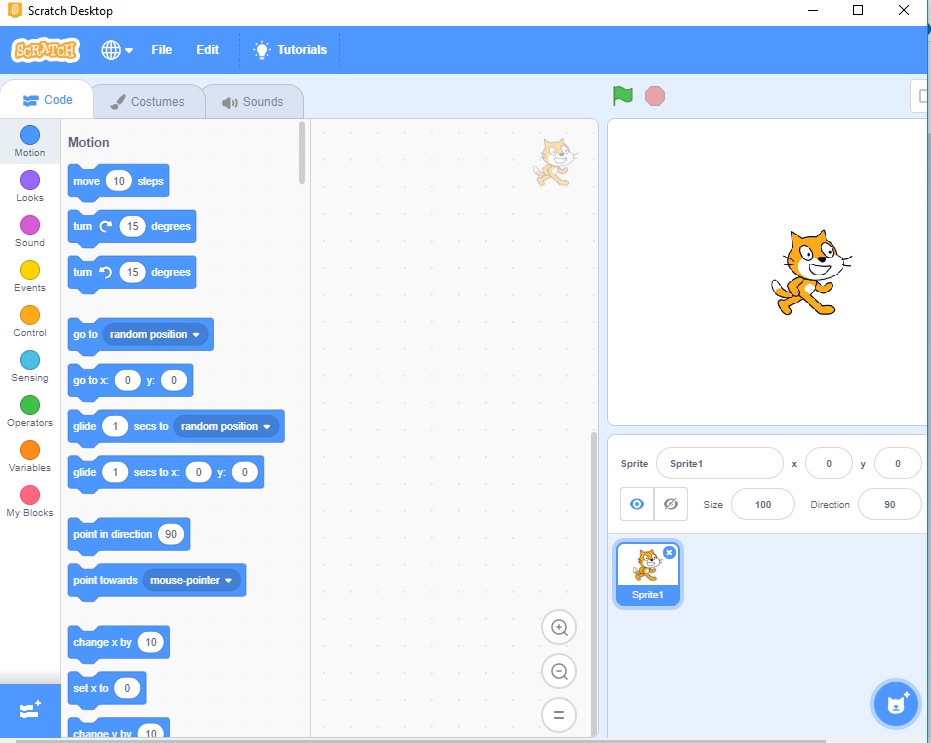The height and width of the screenshot is (743, 931).
Task: Click the first 1 value in glide to x block
Action: coord(115,472)
